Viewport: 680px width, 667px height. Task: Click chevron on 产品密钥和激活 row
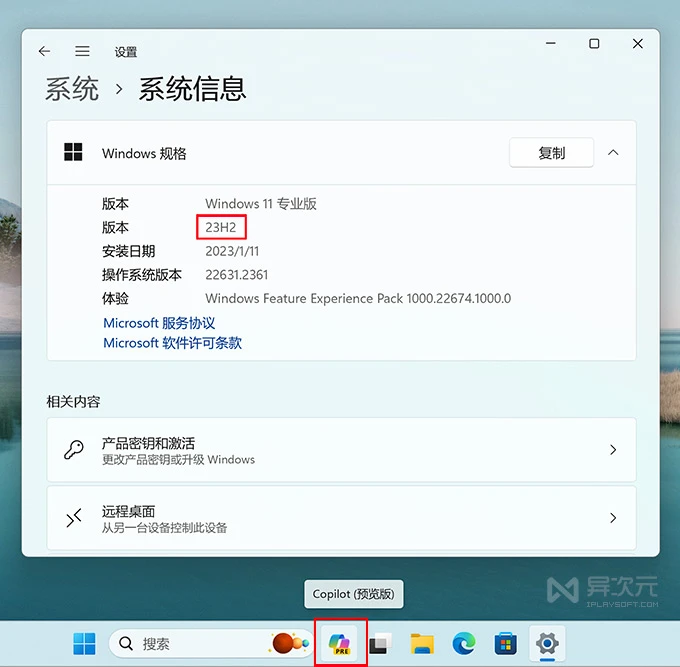click(613, 450)
